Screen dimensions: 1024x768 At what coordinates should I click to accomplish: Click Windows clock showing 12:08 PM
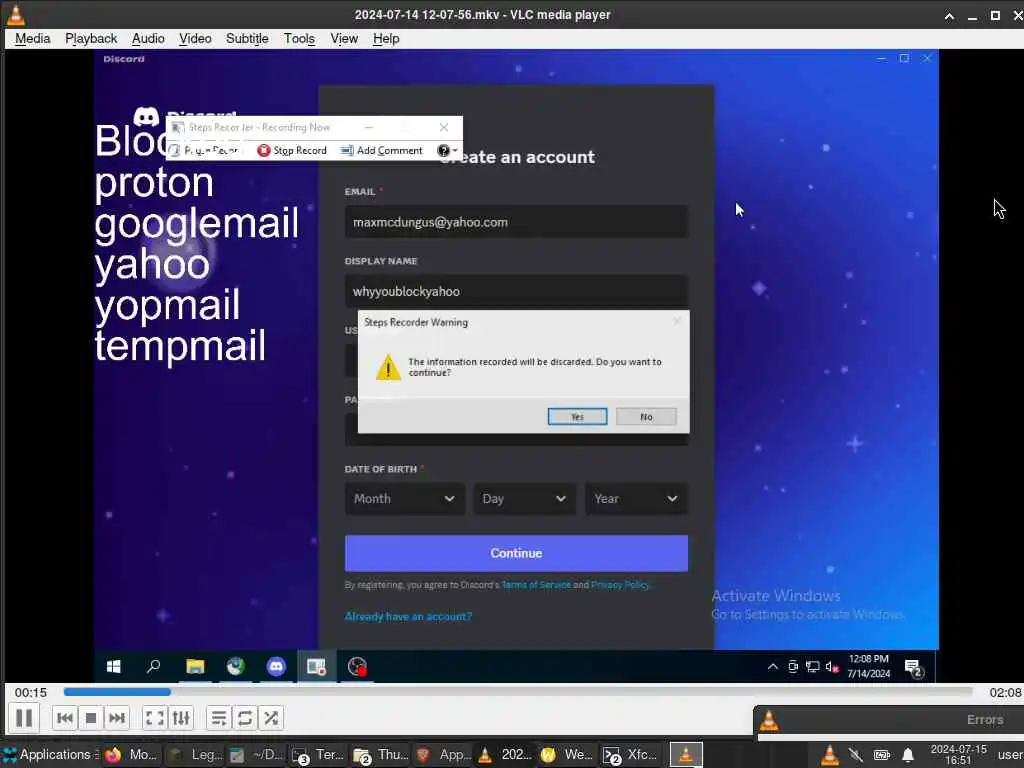[x=869, y=666]
